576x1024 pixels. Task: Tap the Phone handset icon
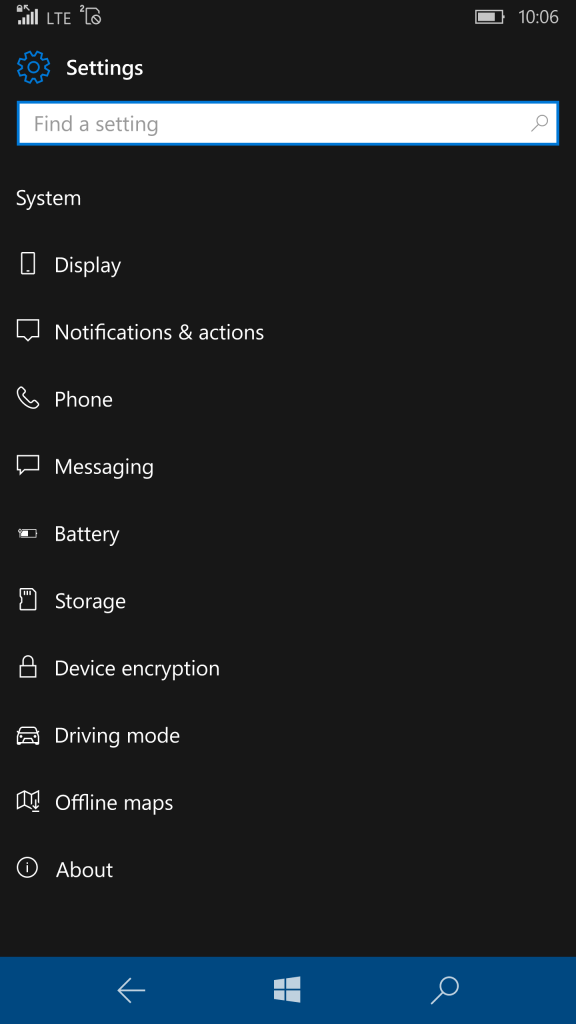pos(27,398)
